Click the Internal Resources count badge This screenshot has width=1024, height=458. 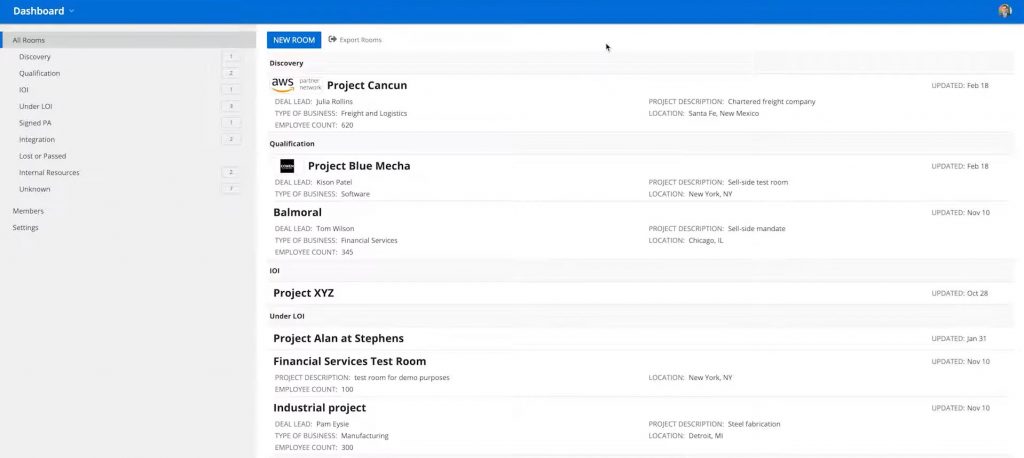231,172
